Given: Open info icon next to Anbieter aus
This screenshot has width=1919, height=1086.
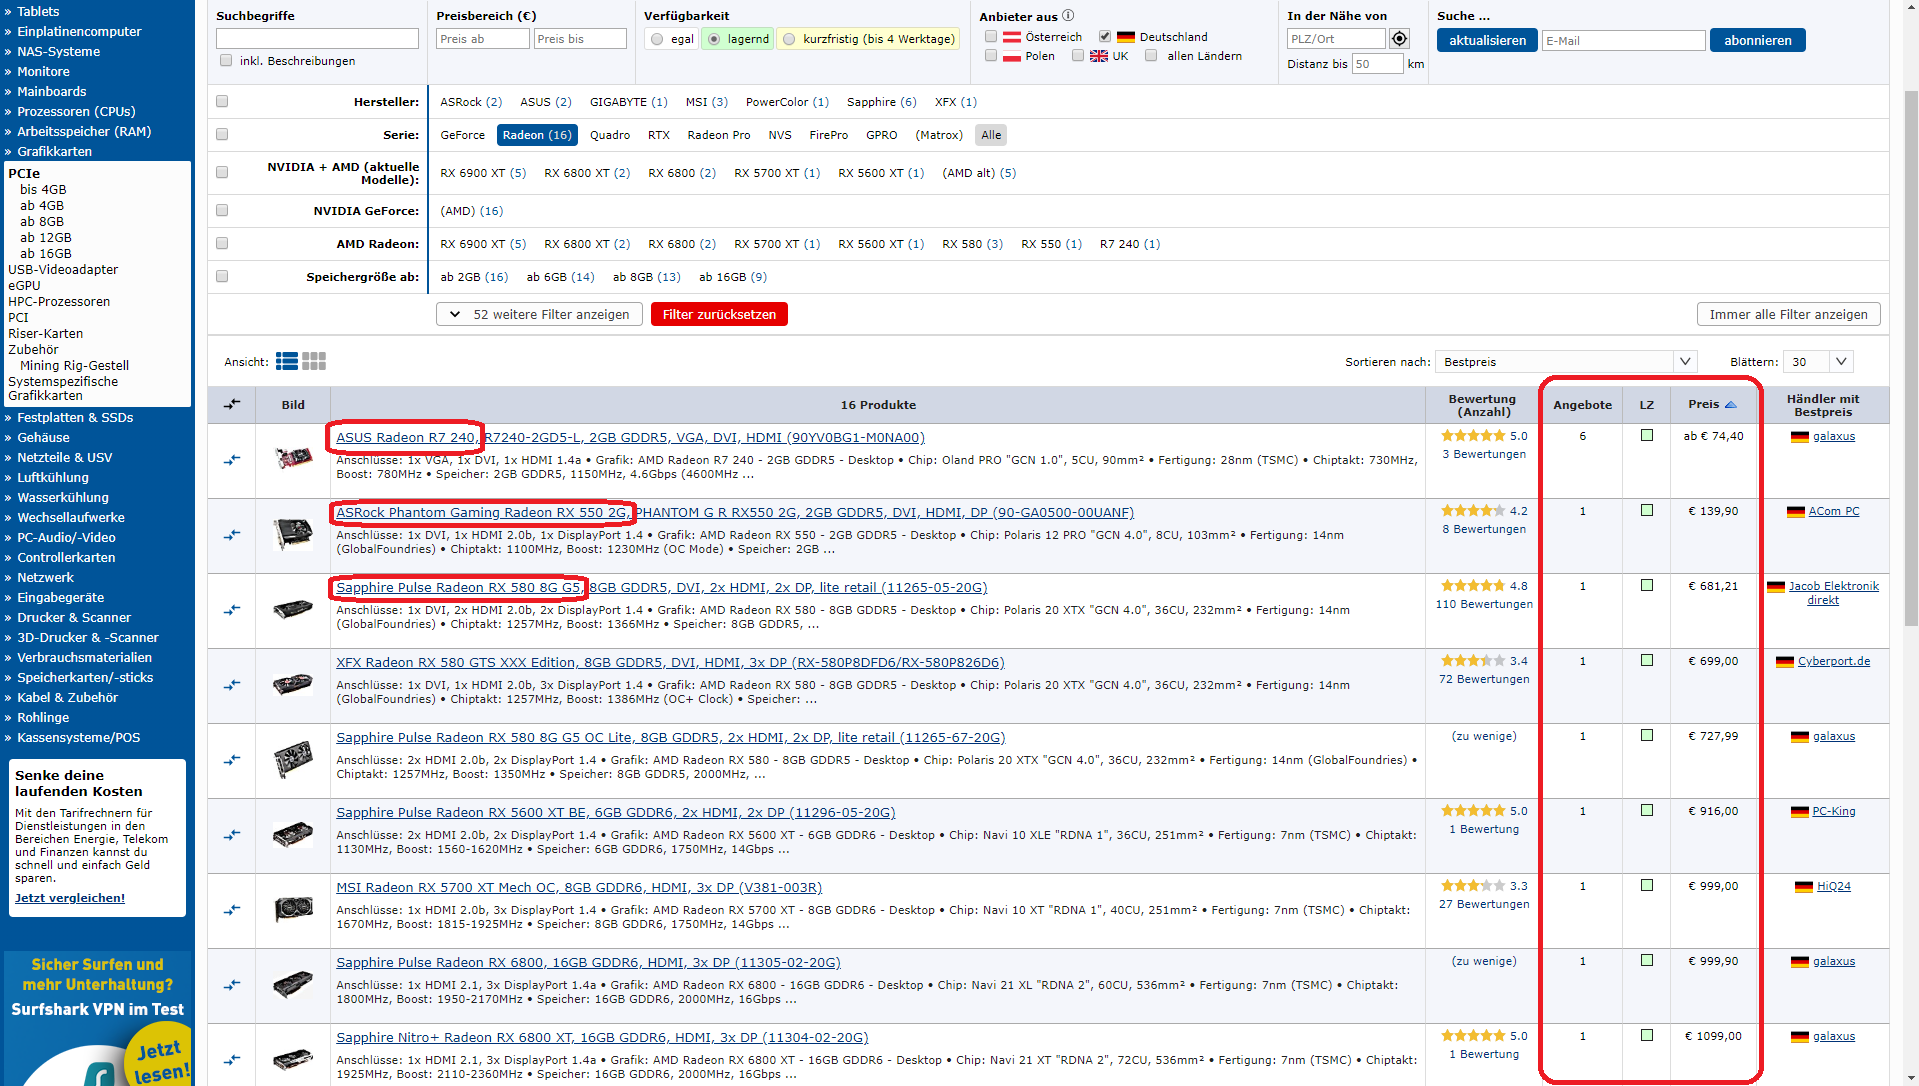Looking at the screenshot, I should 1068,16.
